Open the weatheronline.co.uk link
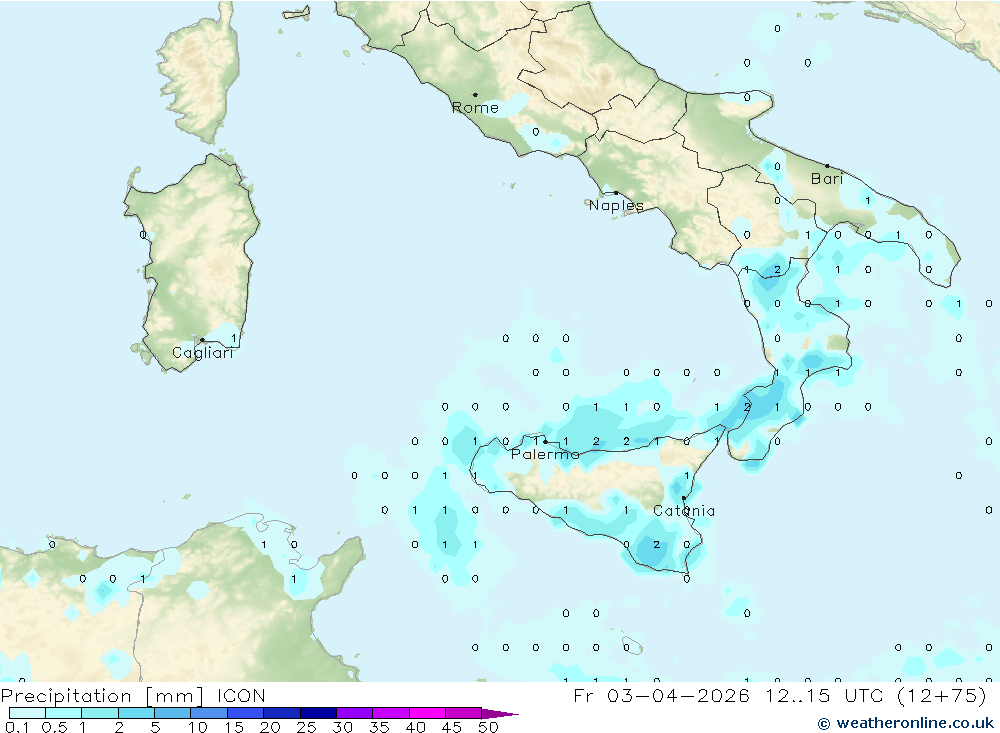Screen dimensions: 1000x733 pyautogui.click(x=906, y=723)
